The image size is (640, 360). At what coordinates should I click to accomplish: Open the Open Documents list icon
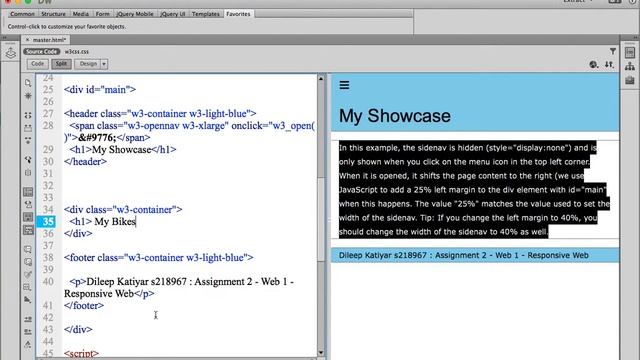(28, 83)
